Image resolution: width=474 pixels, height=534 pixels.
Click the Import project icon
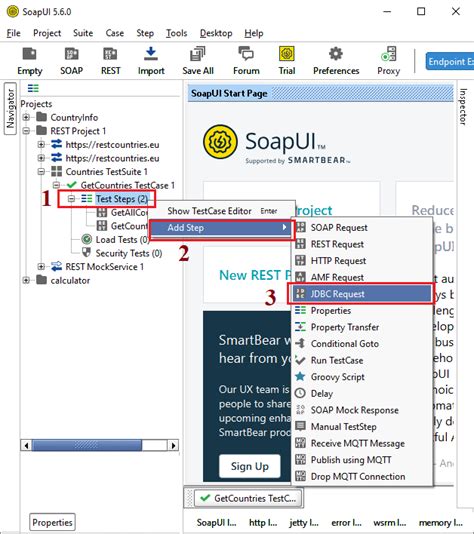pyautogui.click(x=151, y=54)
